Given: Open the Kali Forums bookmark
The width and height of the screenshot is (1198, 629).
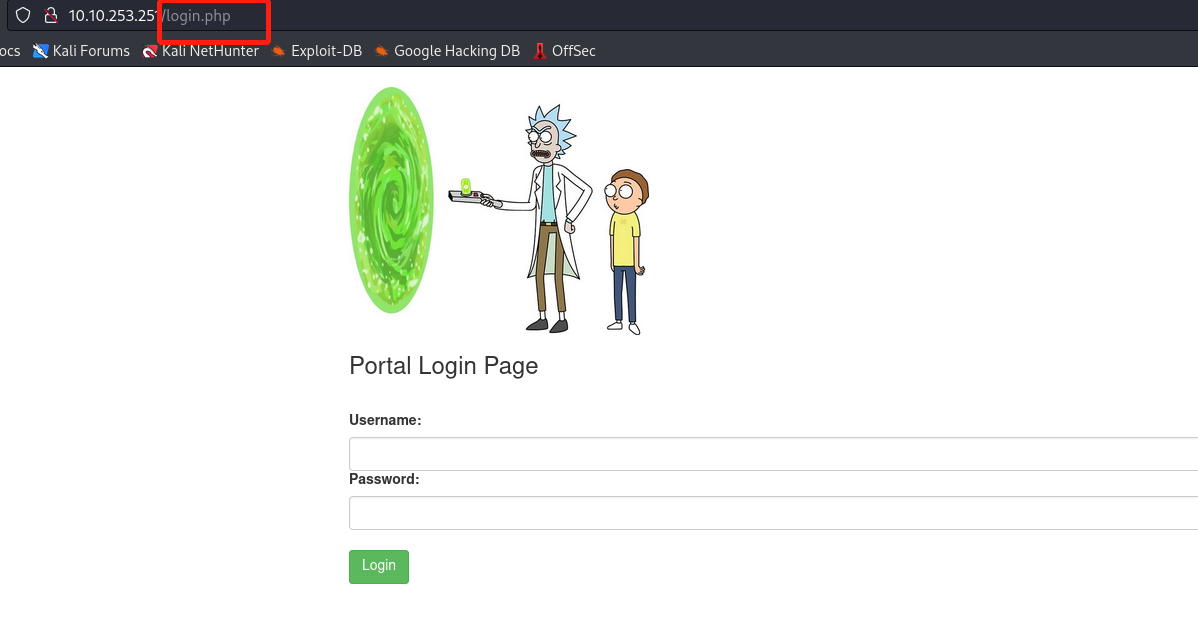Looking at the screenshot, I should [x=81, y=51].
